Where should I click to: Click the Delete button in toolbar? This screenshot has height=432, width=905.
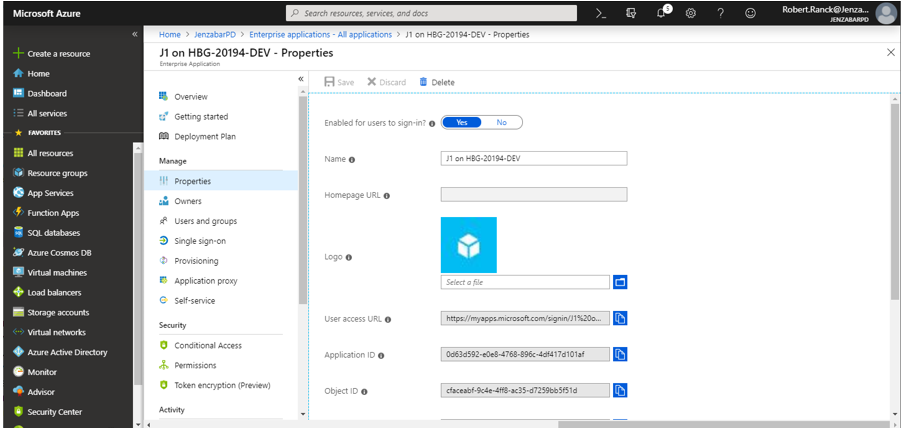tap(436, 82)
